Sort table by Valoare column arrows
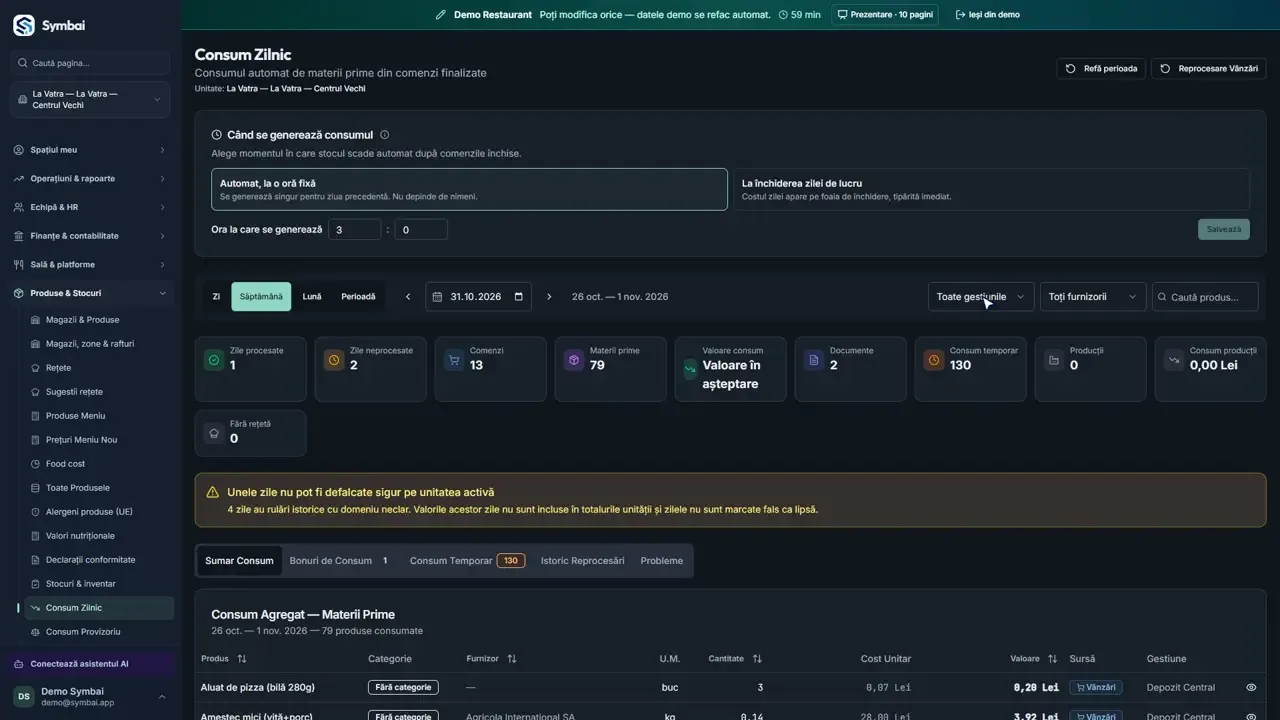Screen dimensions: 1280x720 click(1052, 659)
